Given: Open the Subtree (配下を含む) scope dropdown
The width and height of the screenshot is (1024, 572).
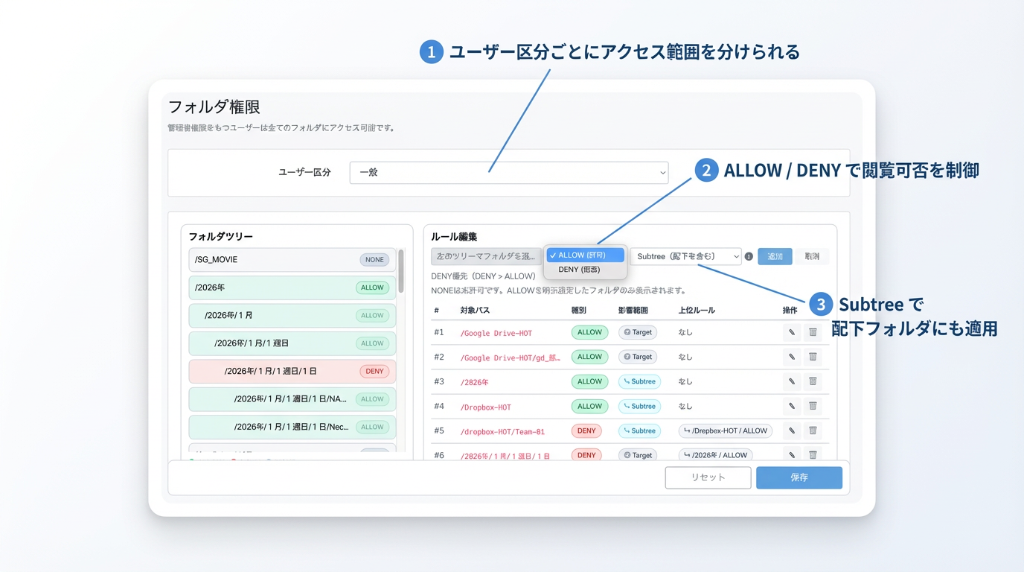Looking at the screenshot, I should coord(686,257).
